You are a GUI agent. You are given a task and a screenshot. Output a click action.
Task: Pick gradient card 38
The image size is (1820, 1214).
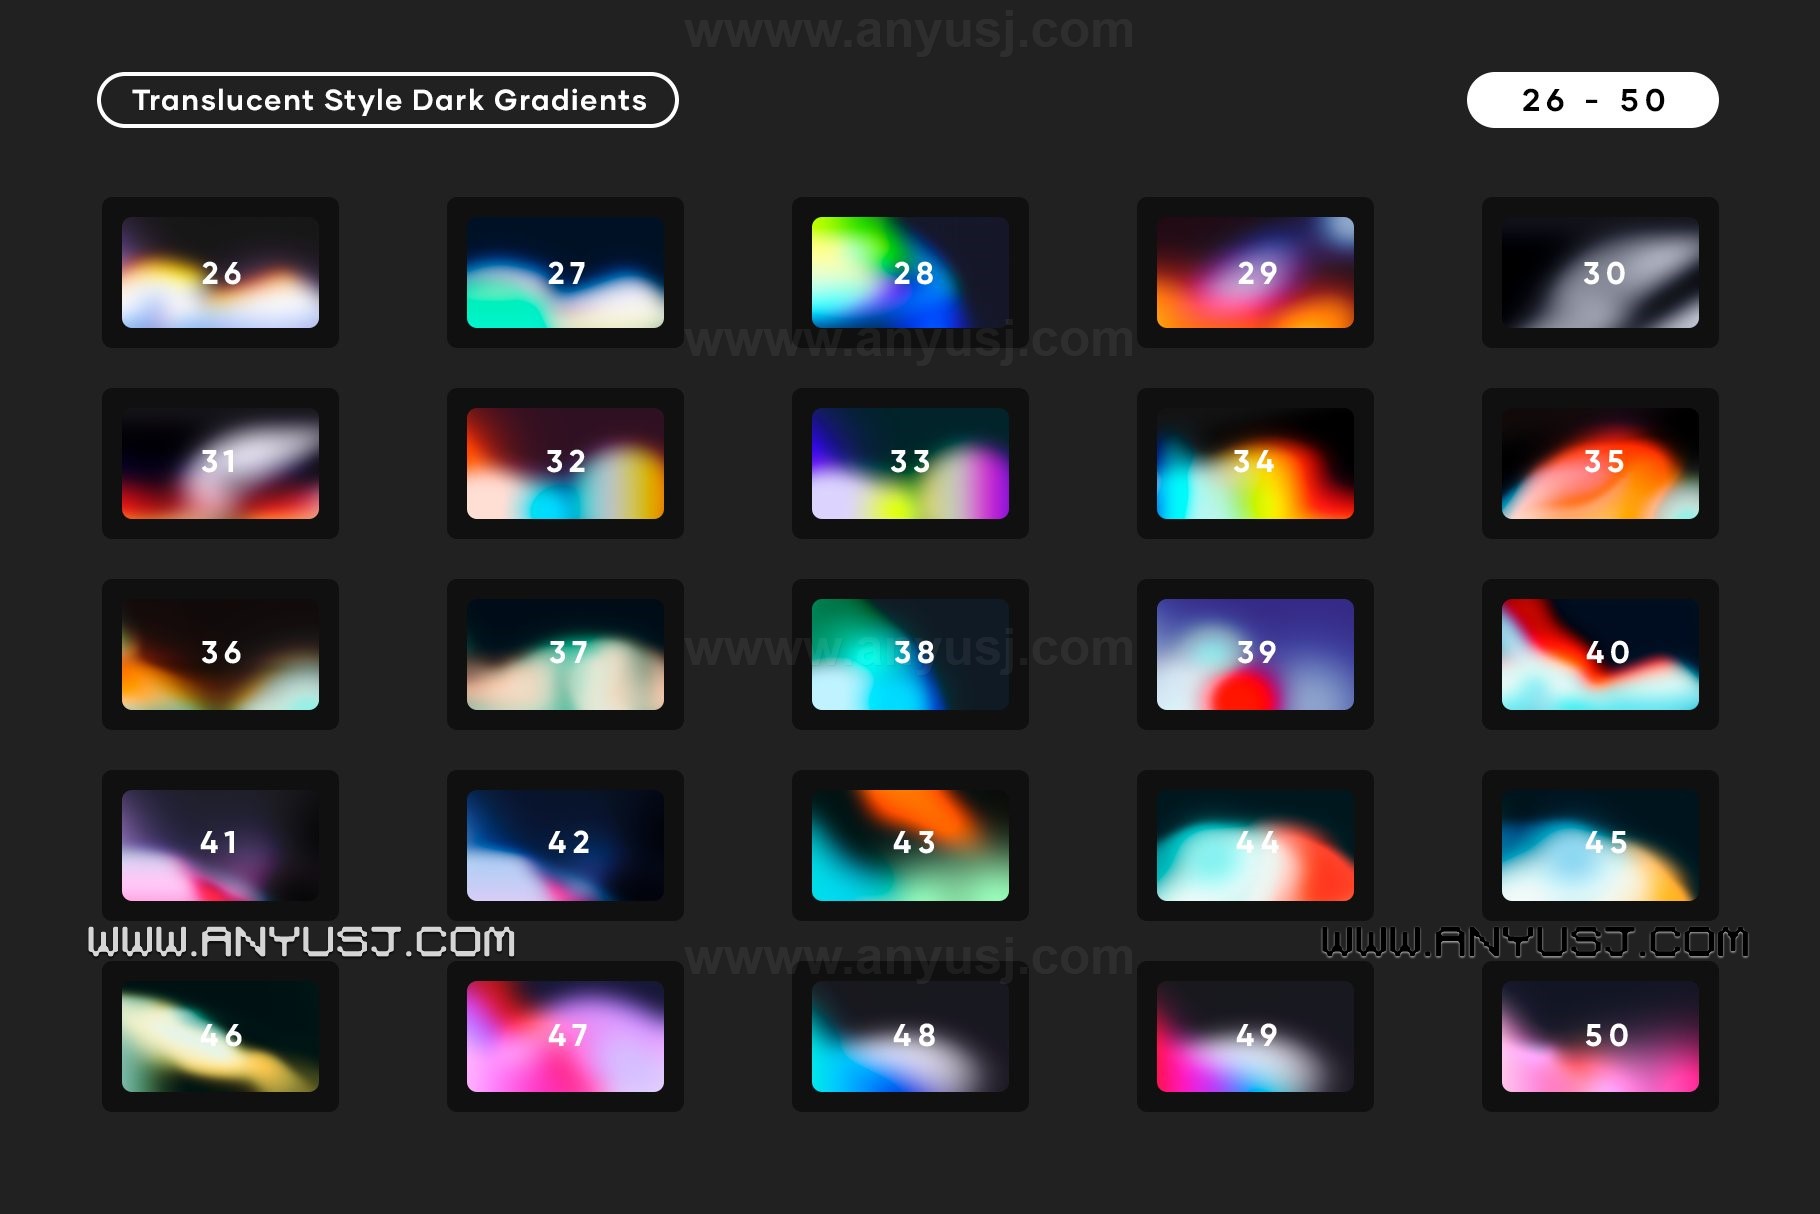click(x=910, y=654)
